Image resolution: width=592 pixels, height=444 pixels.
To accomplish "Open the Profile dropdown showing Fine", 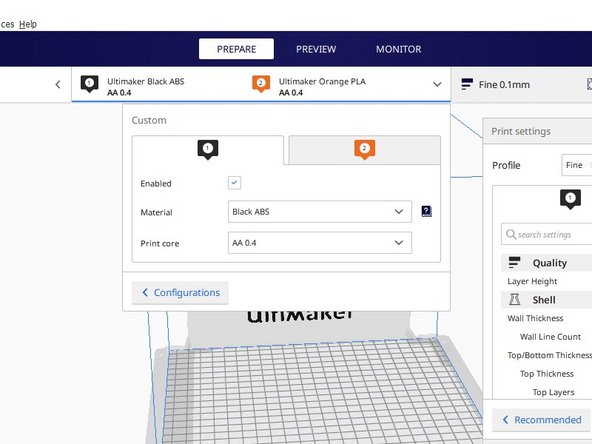I will (x=577, y=165).
